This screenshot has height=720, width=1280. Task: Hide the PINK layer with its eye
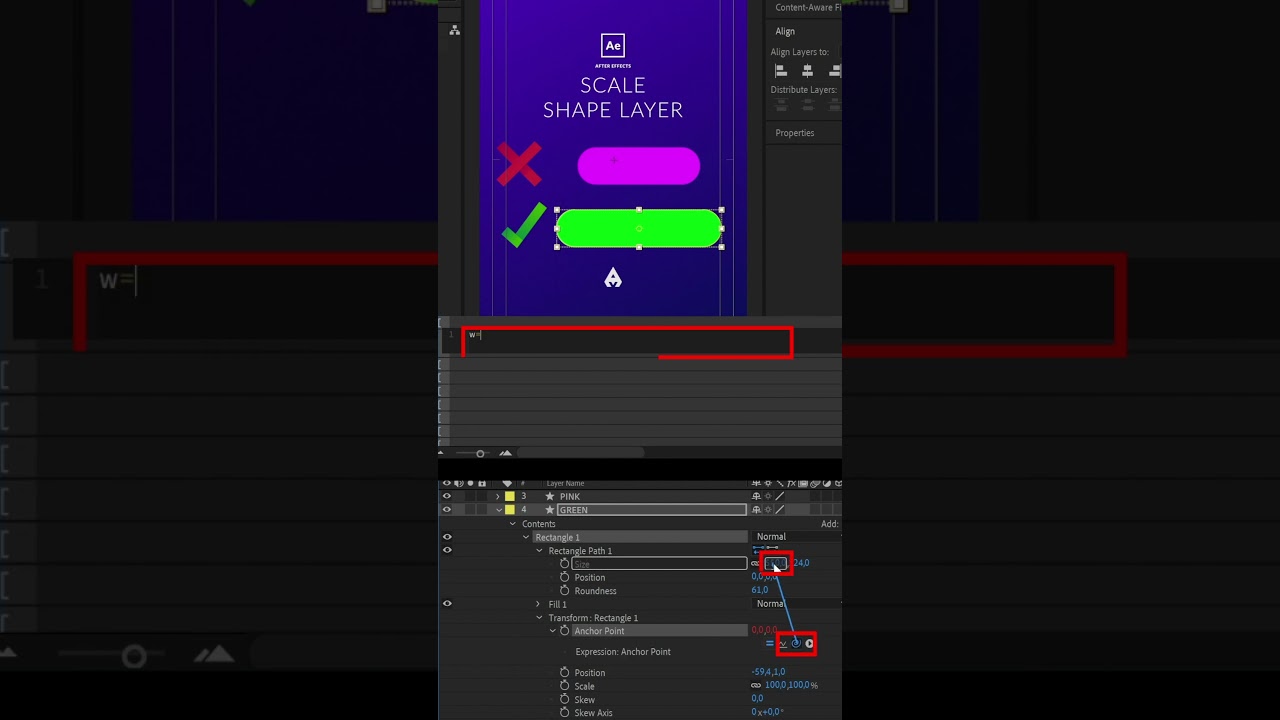pyautogui.click(x=447, y=496)
